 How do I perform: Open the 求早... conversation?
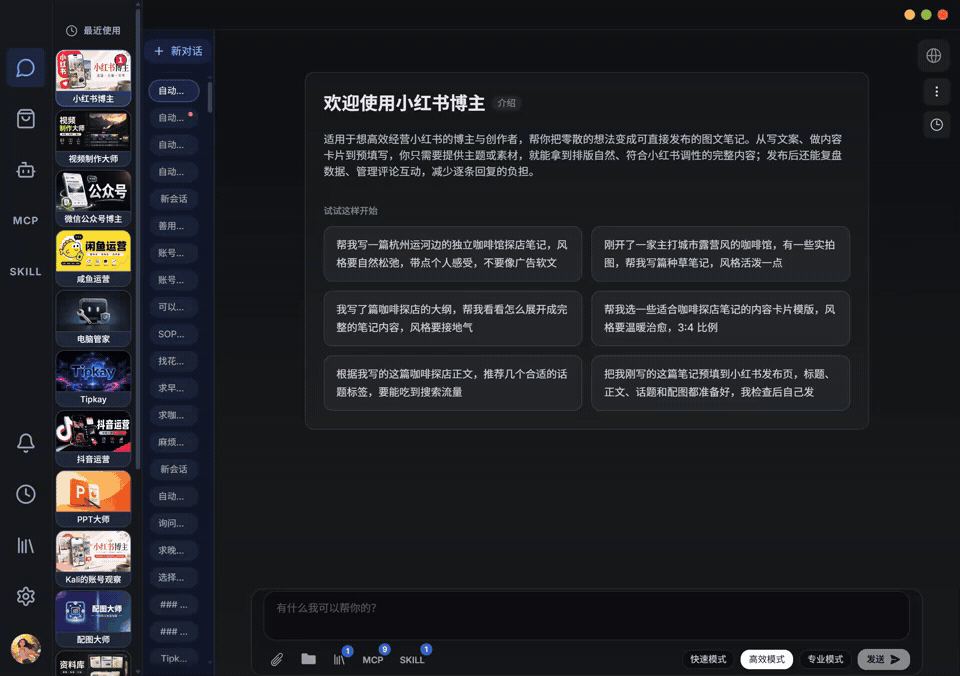tap(174, 388)
